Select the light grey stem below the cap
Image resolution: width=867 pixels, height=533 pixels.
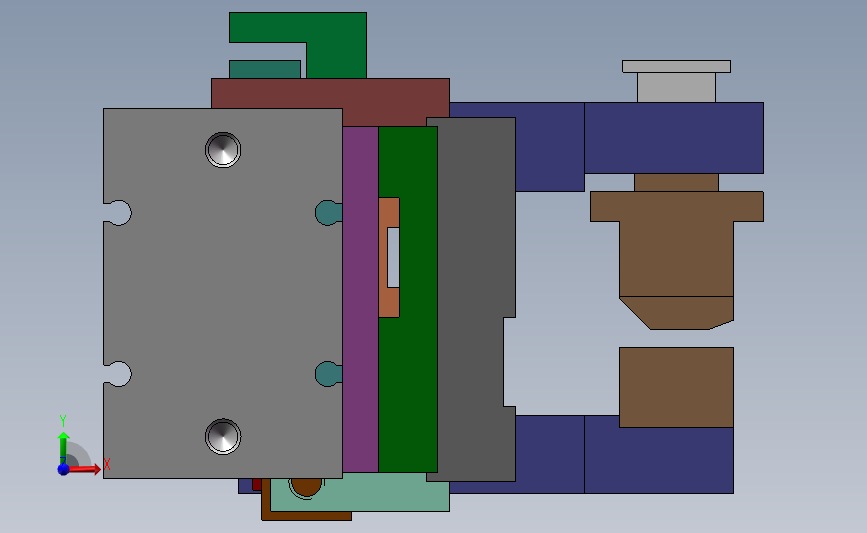pos(676,87)
